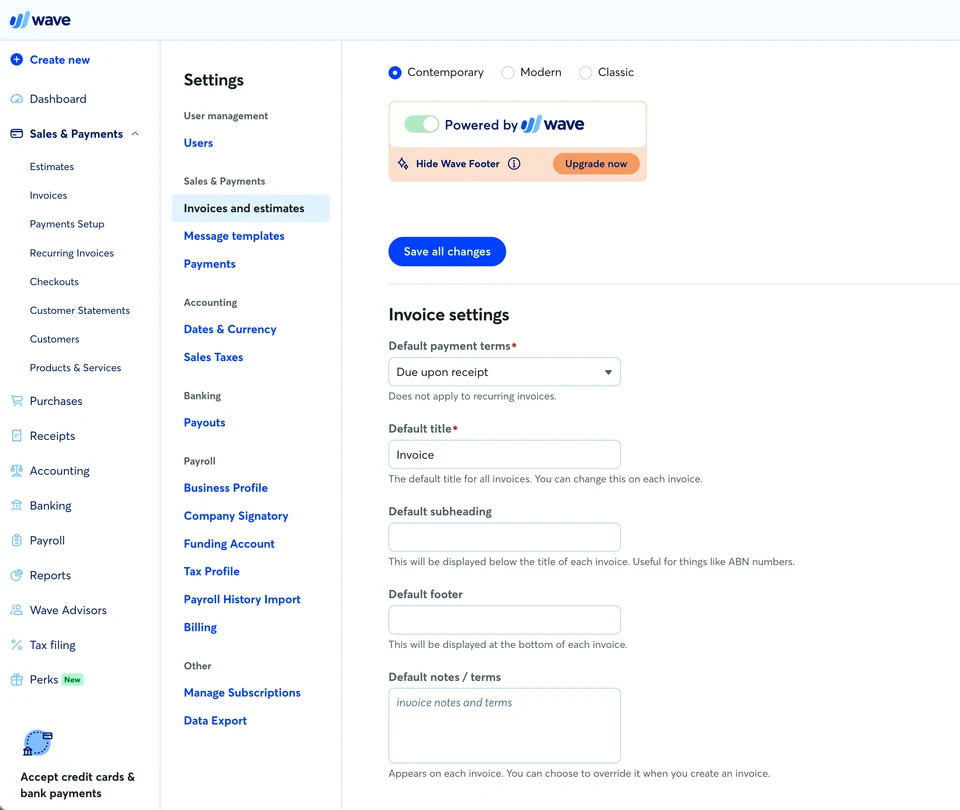This screenshot has width=960, height=810.
Task: Open Estimates in the sidebar
Action: [x=52, y=167]
